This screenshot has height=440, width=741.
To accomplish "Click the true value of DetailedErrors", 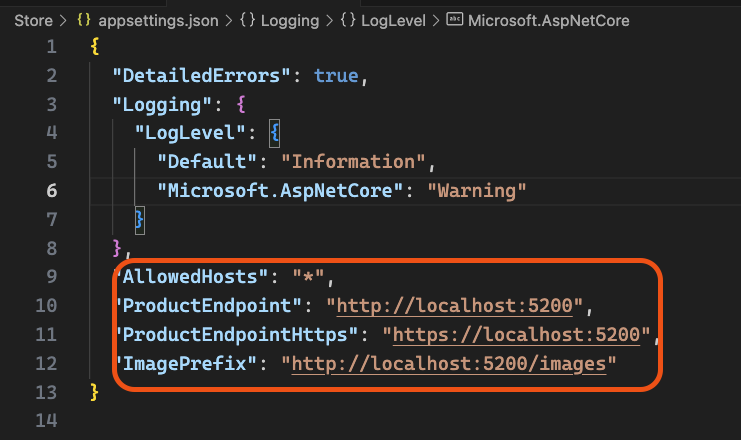I will (336, 76).
